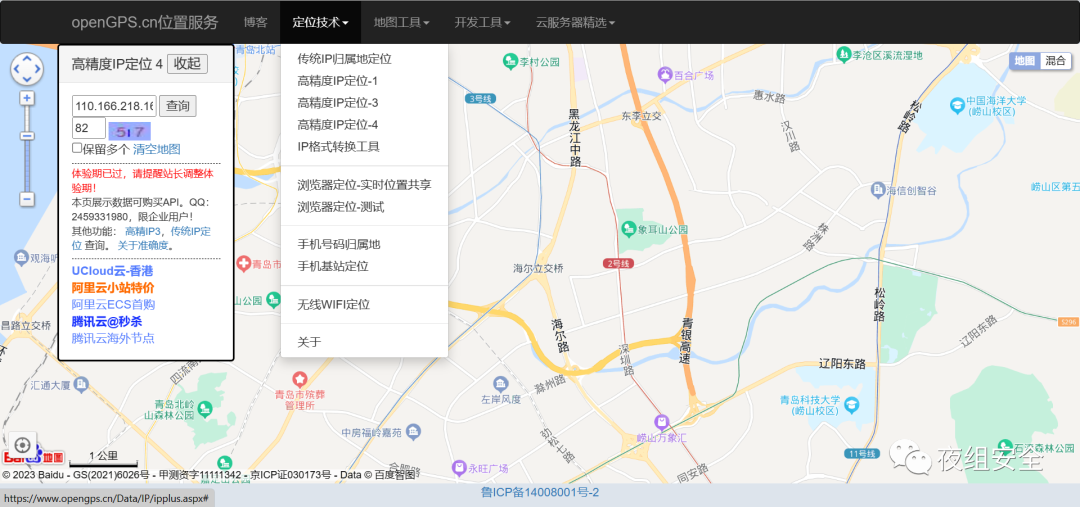
Task: Switch map to 混合 hybrid view
Action: tap(1055, 61)
